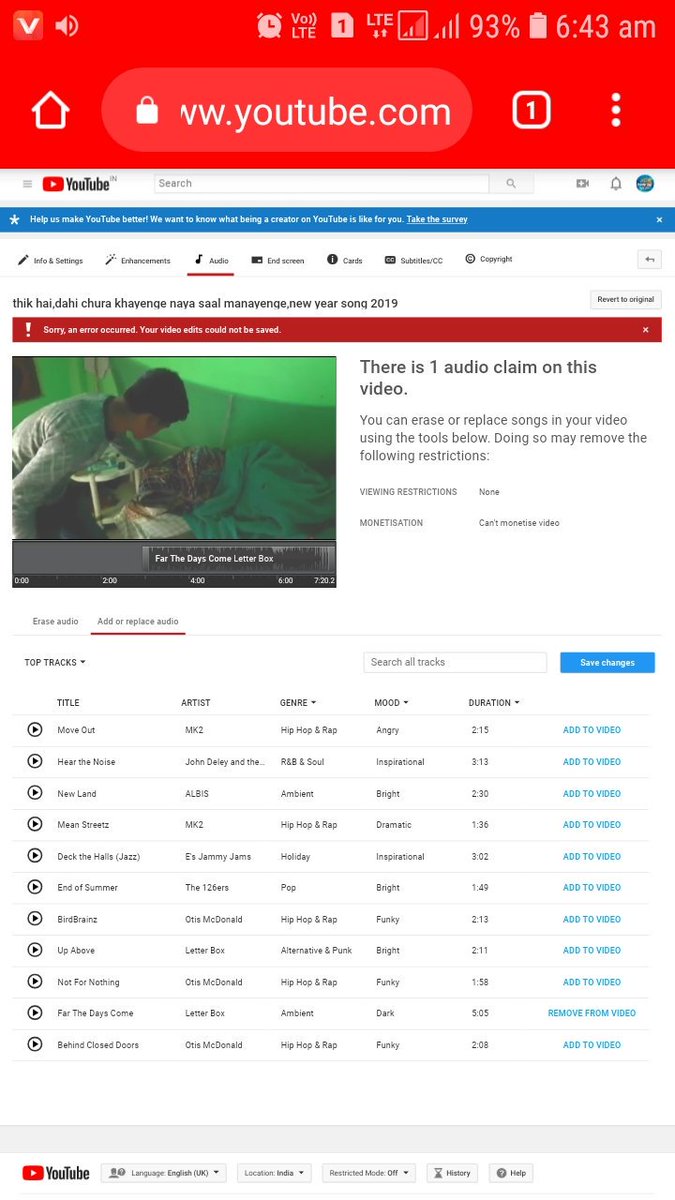This screenshot has width=675, height=1200.
Task: Close the red error message
Action: (645, 329)
